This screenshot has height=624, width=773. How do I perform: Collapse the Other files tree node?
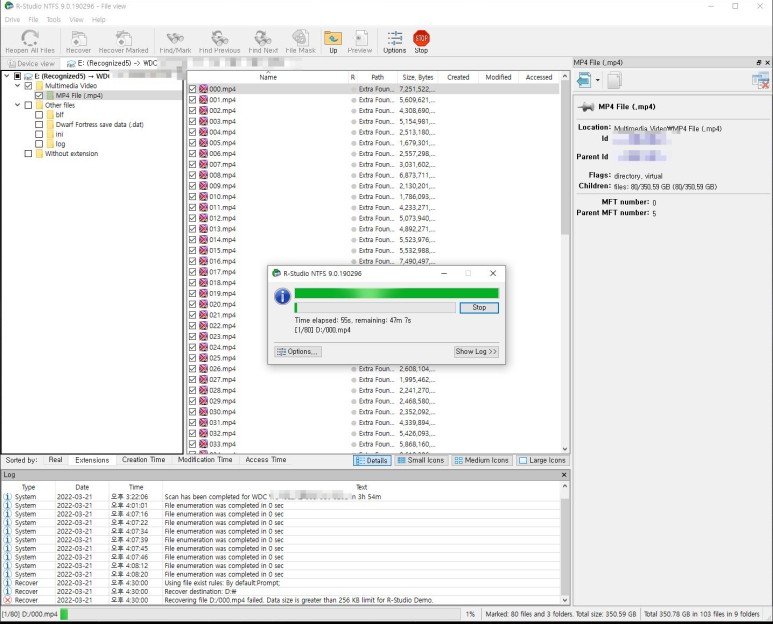point(17,105)
